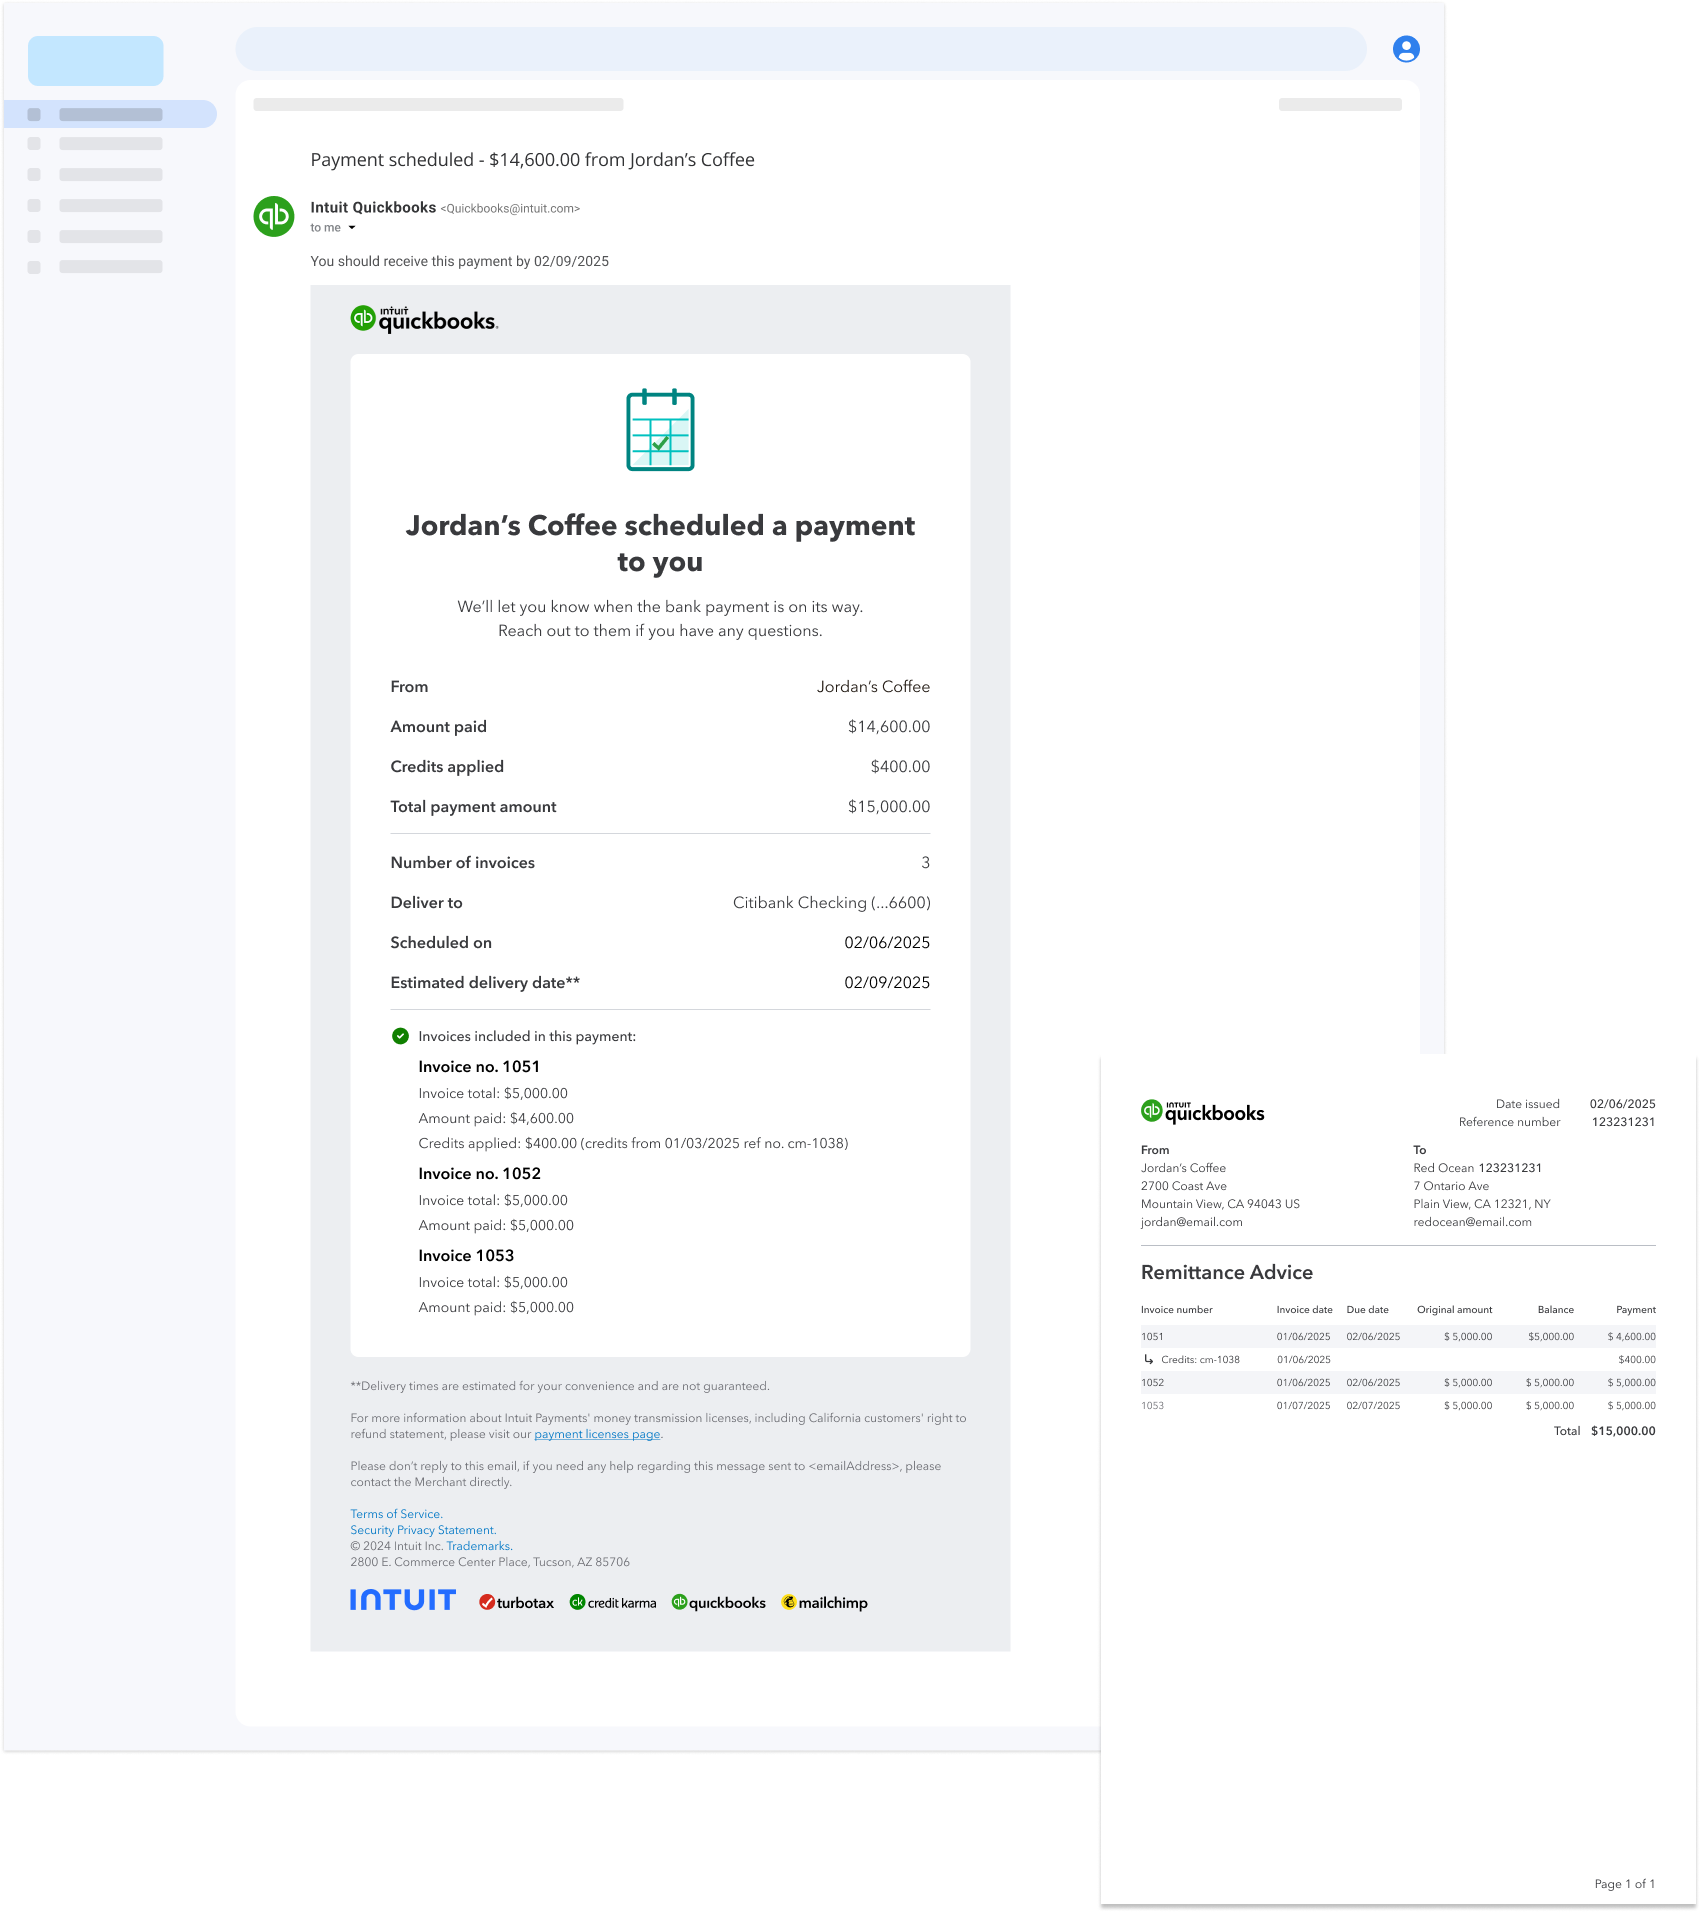Viewport: 1700px width, 1912px height.
Task: Click 'redocean@email.com' in remittance PDF
Action: (1472, 1222)
